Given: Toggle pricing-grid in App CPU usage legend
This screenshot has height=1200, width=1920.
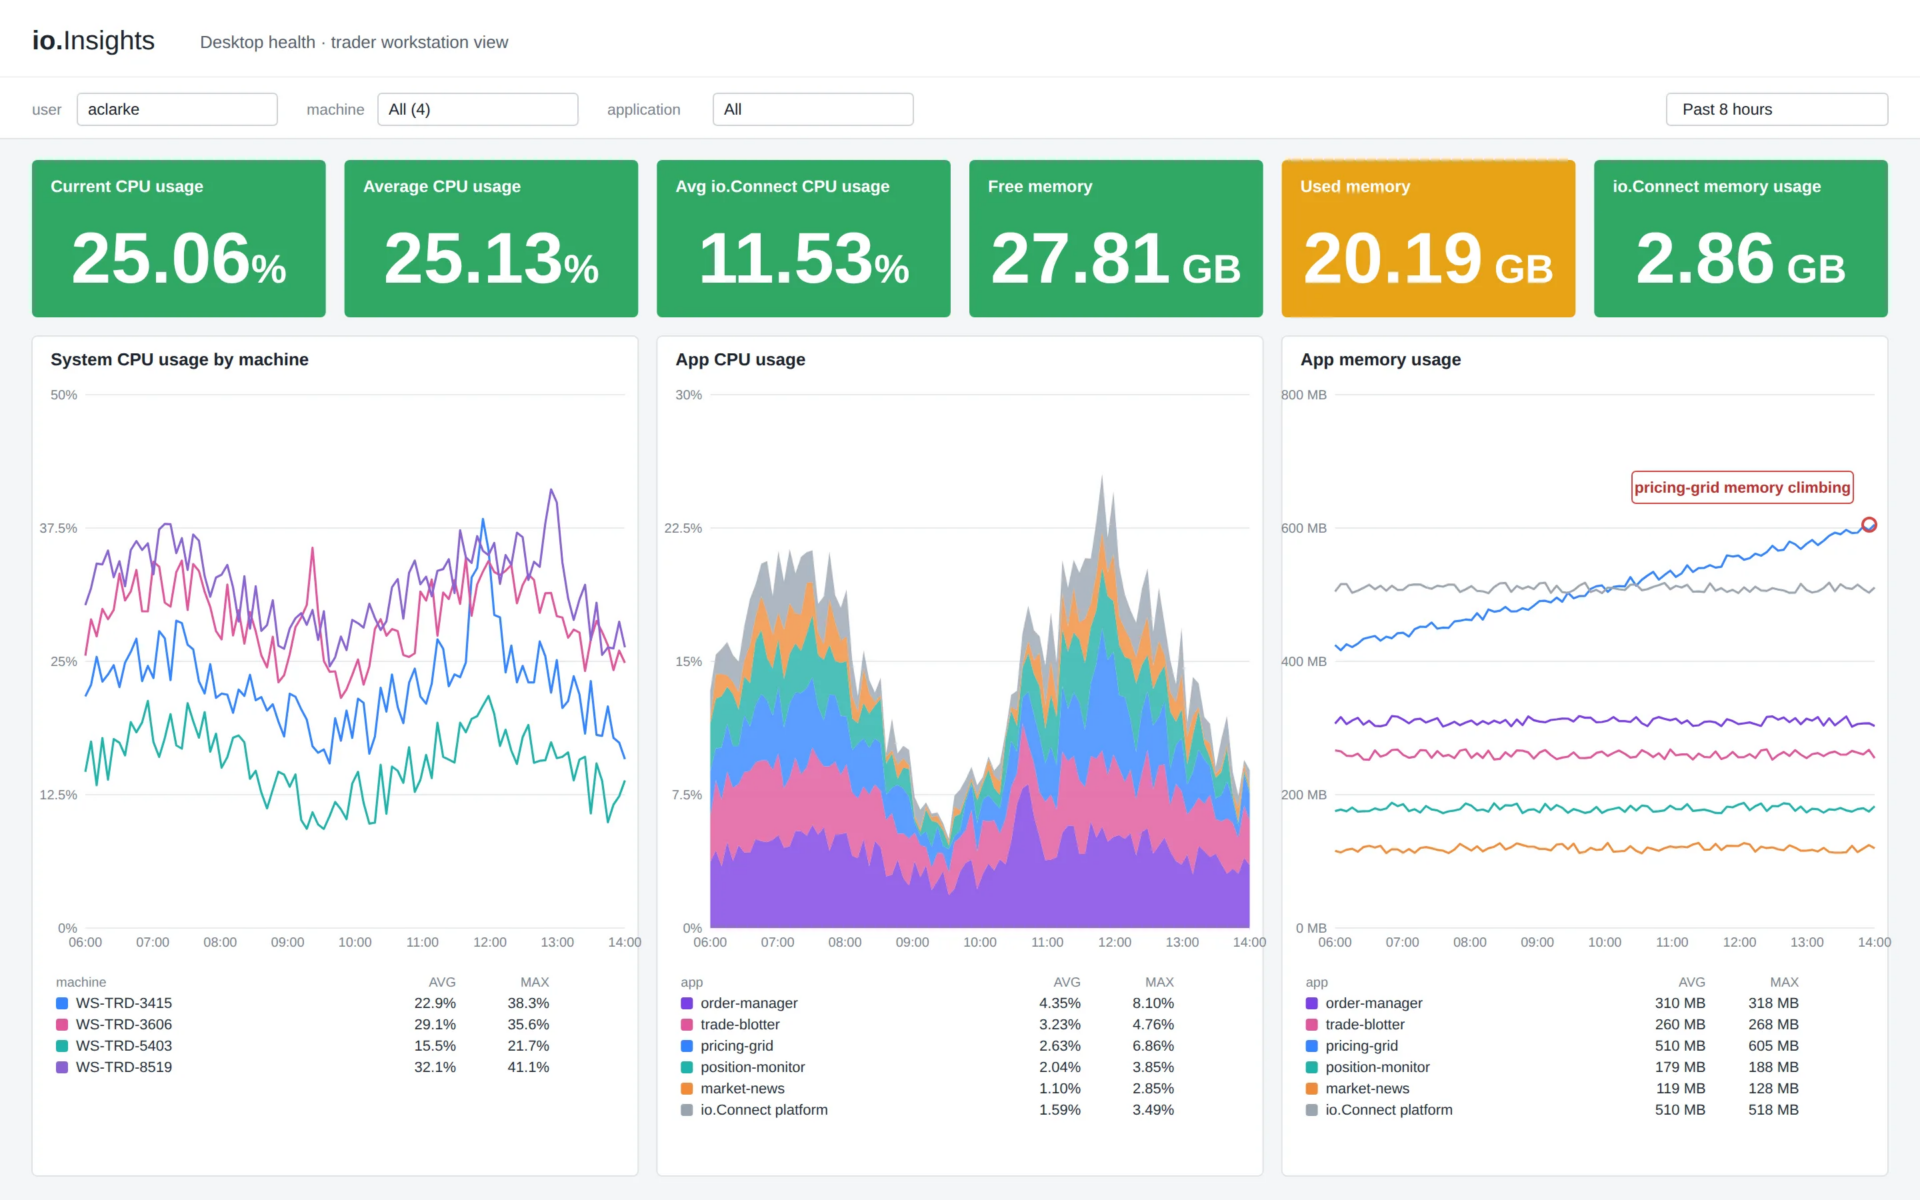Looking at the screenshot, I should click(727, 1046).
